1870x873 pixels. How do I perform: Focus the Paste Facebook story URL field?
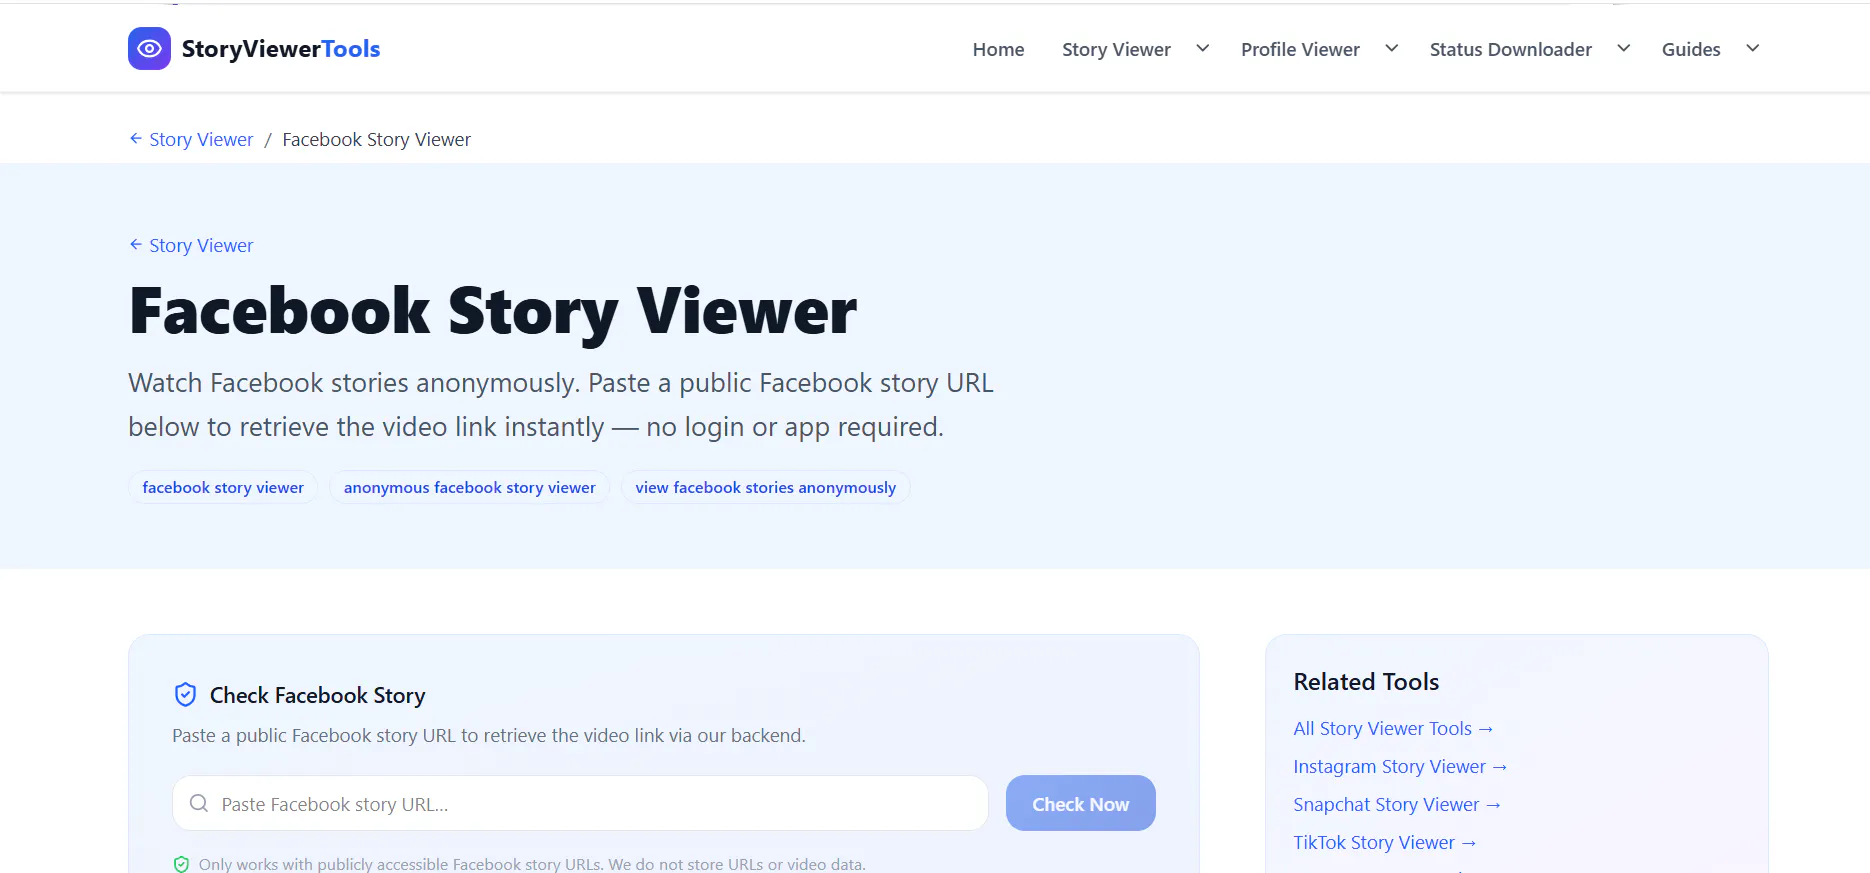tap(580, 803)
